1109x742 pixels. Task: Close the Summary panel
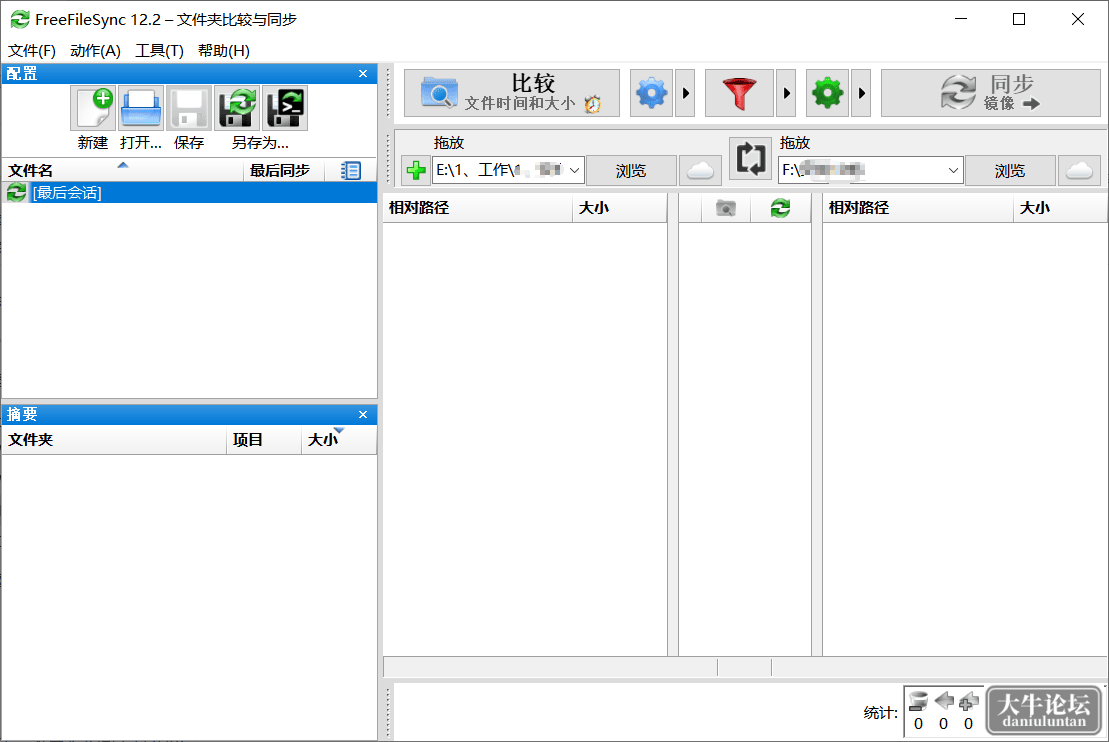(363, 415)
